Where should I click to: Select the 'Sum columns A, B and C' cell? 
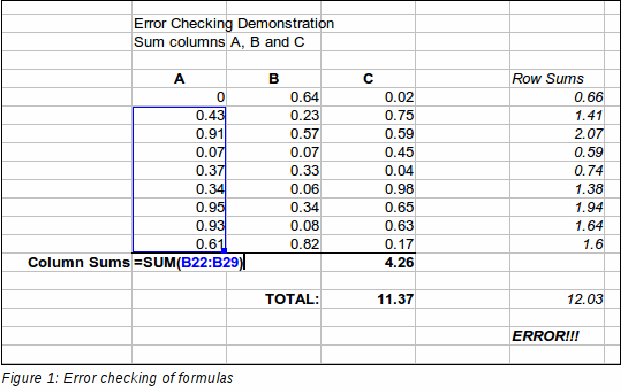(219, 42)
